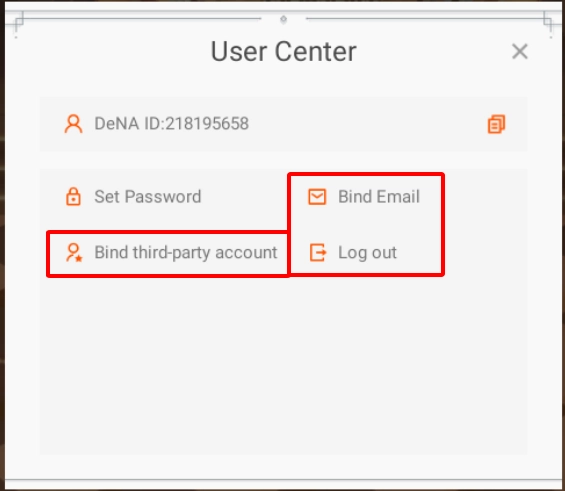Click the top-left corner bracket ornament
This screenshot has width=565, height=491.
[x=18, y=22]
